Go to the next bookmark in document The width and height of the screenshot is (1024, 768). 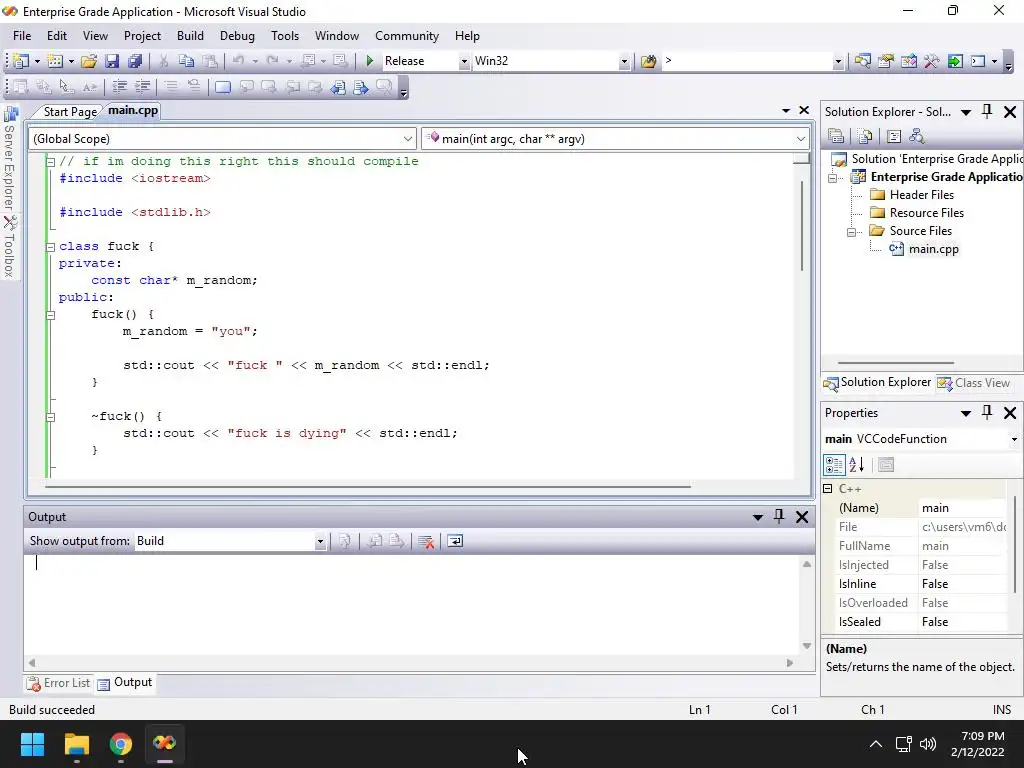click(x=361, y=86)
